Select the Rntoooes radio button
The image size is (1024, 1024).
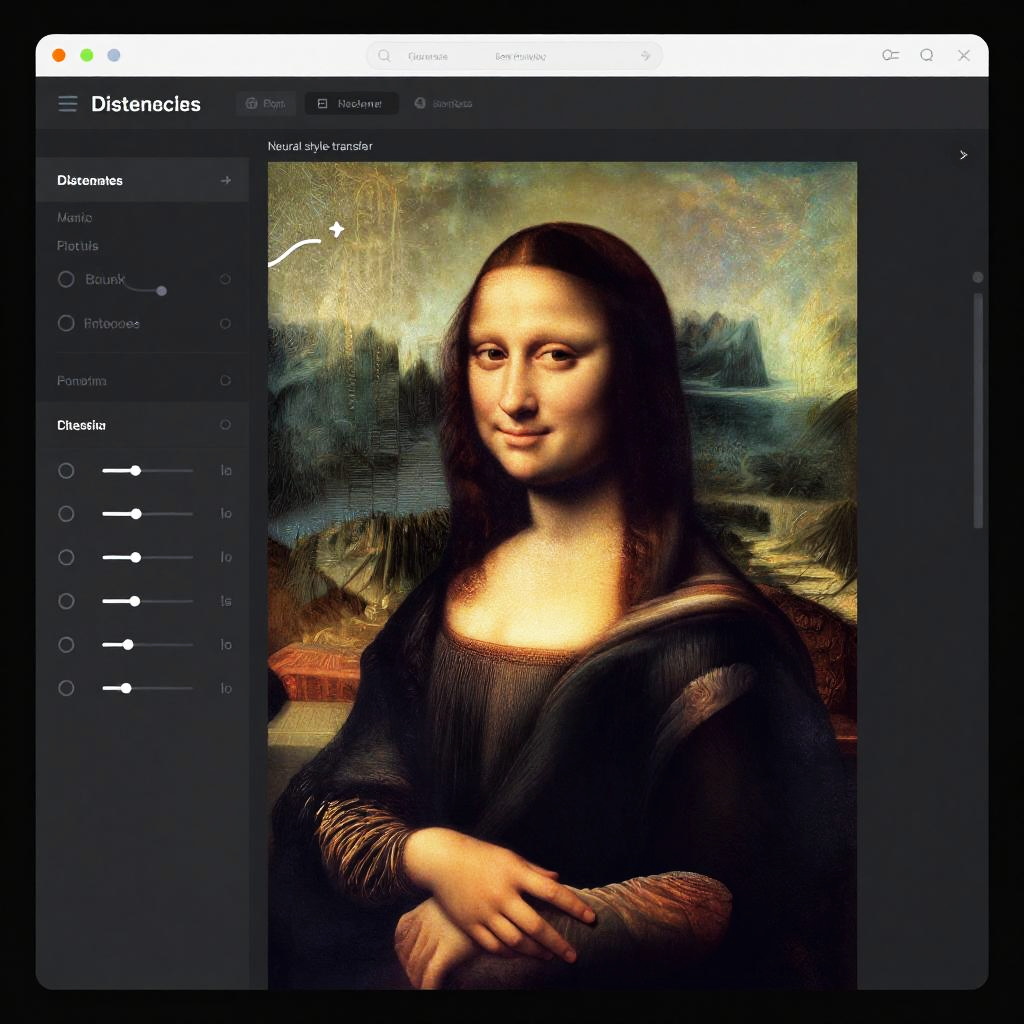click(66, 323)
